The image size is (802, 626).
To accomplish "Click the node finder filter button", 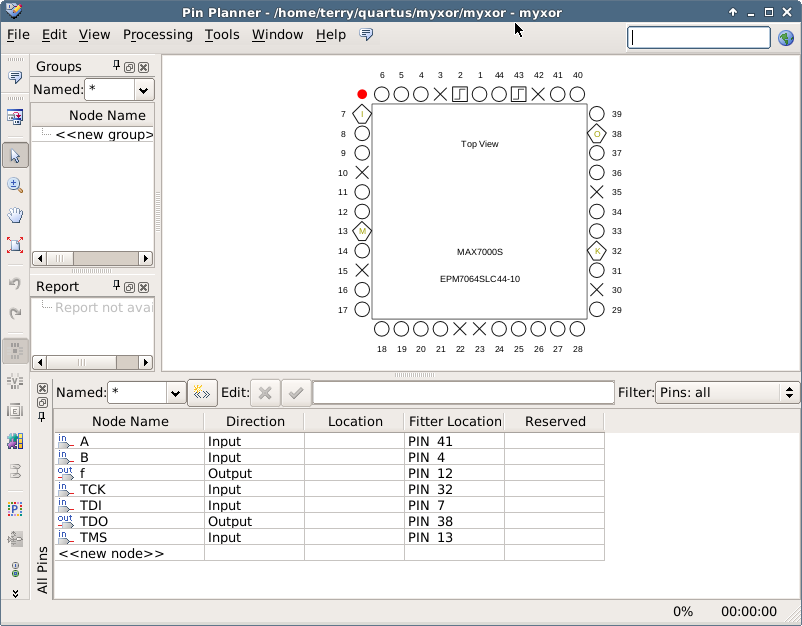I will point(202,393).
